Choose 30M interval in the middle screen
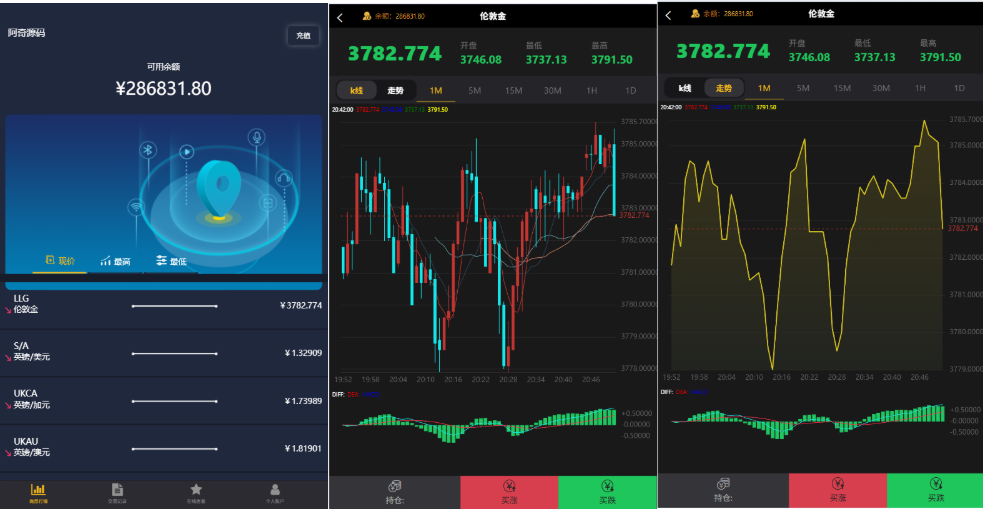 tap(552, 90)
